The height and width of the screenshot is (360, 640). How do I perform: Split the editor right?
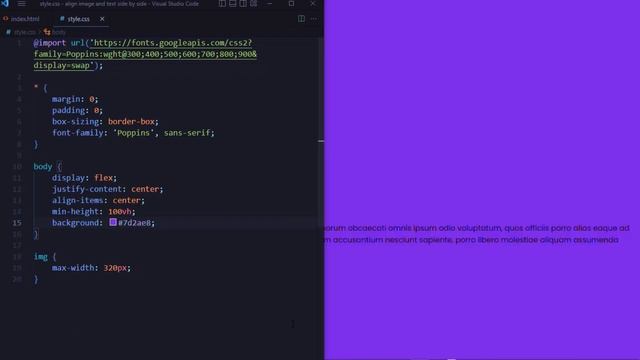(301, 19)
